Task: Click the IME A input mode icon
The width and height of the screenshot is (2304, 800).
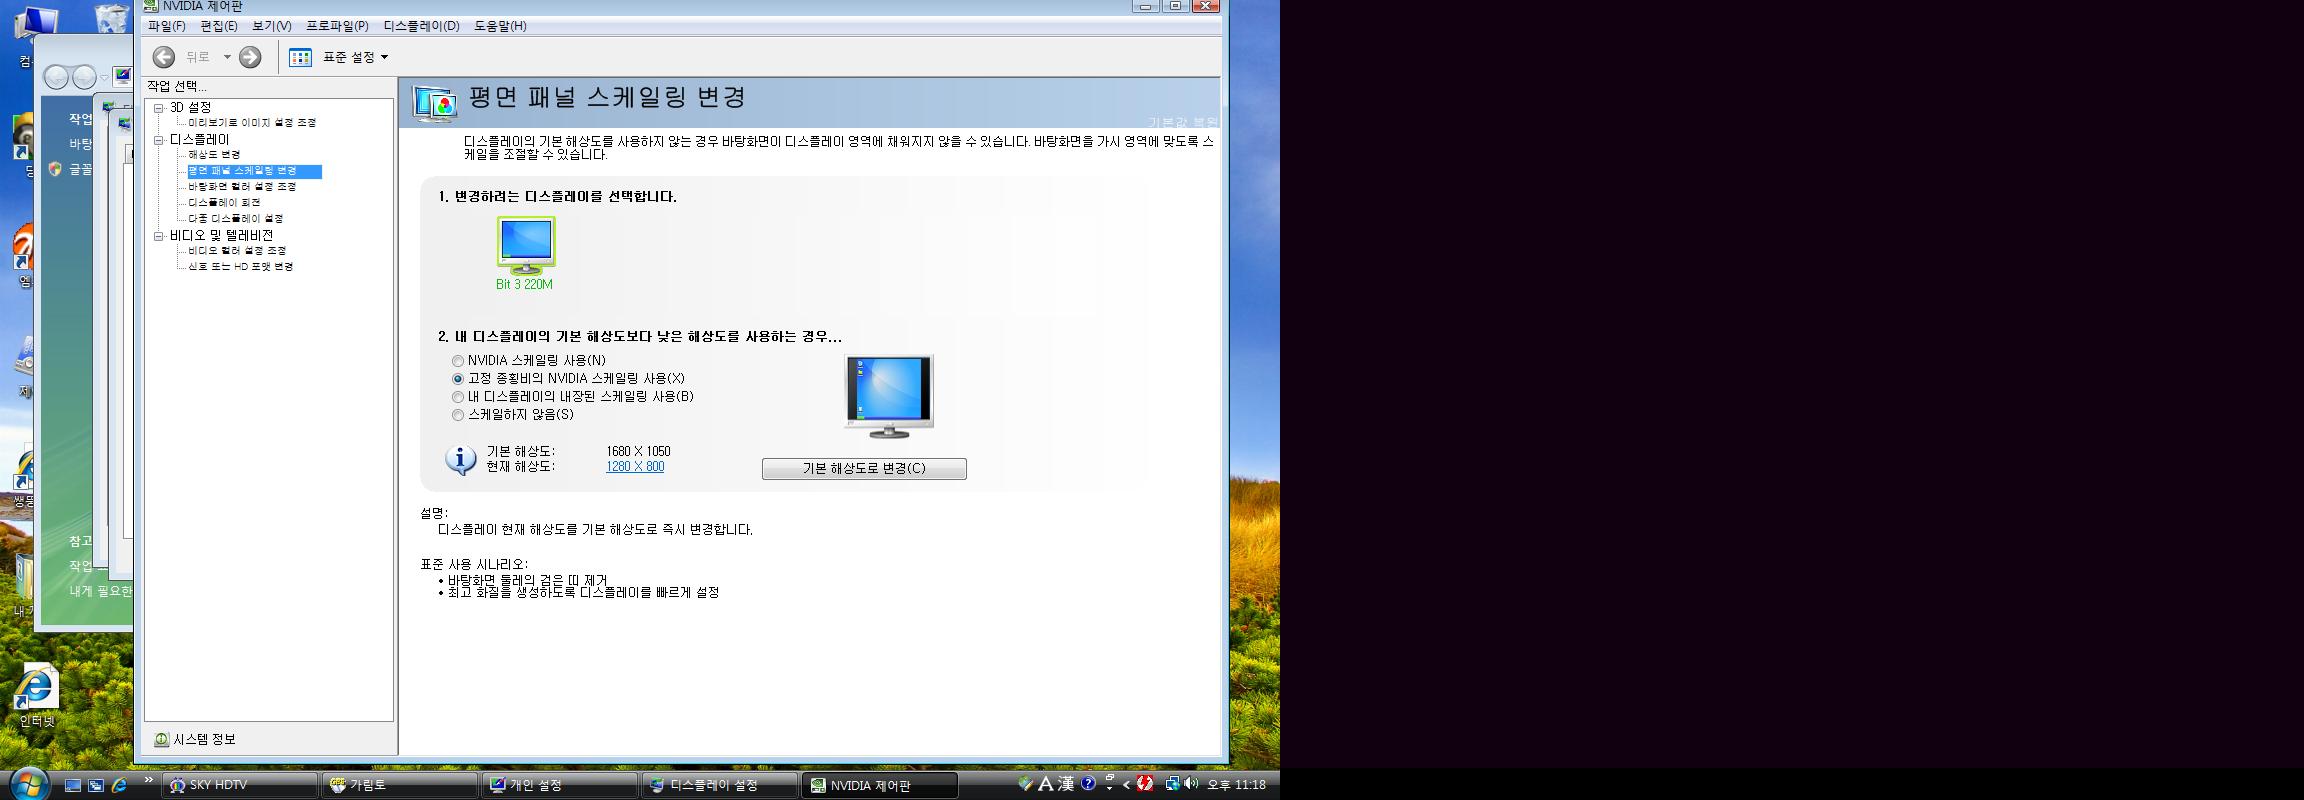Action: click(1046, 784)
